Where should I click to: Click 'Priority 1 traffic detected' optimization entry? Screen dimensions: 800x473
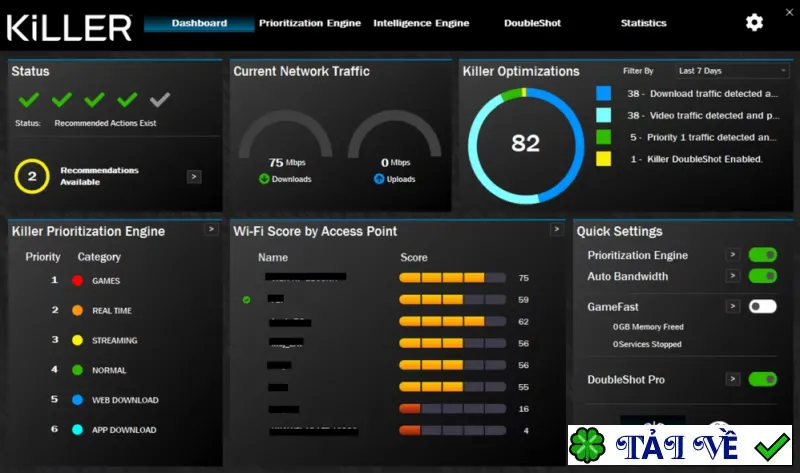703,137
